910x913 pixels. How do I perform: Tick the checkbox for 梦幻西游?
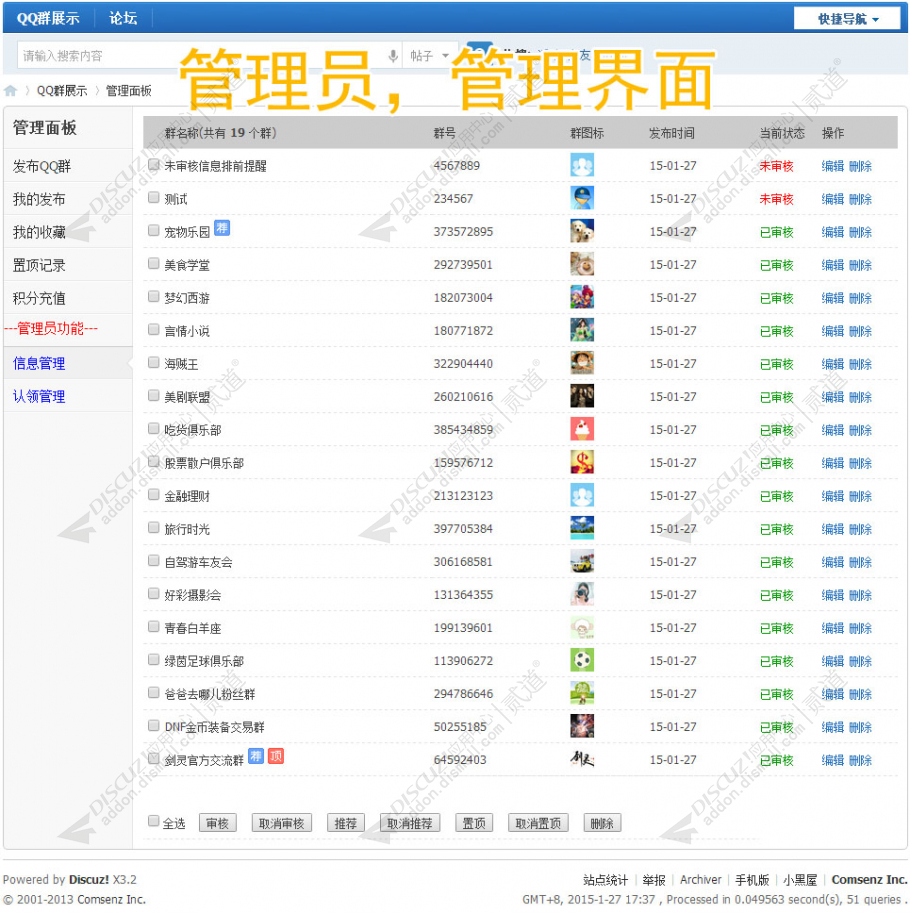(154, 297)
